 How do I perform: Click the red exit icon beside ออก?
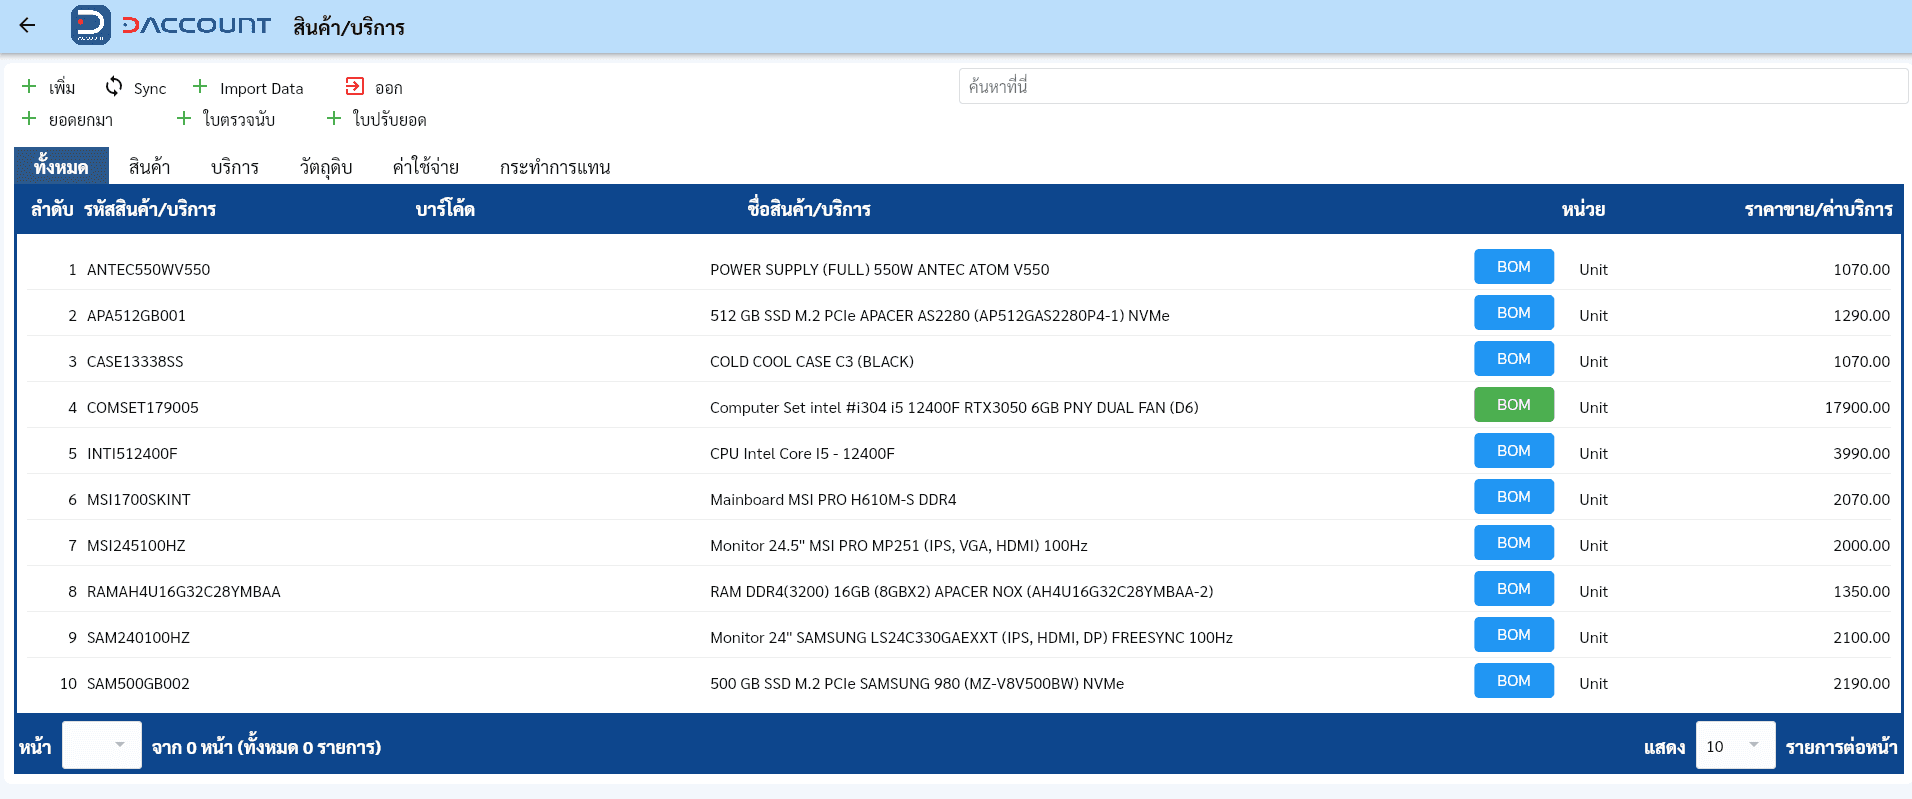point(355,86)
